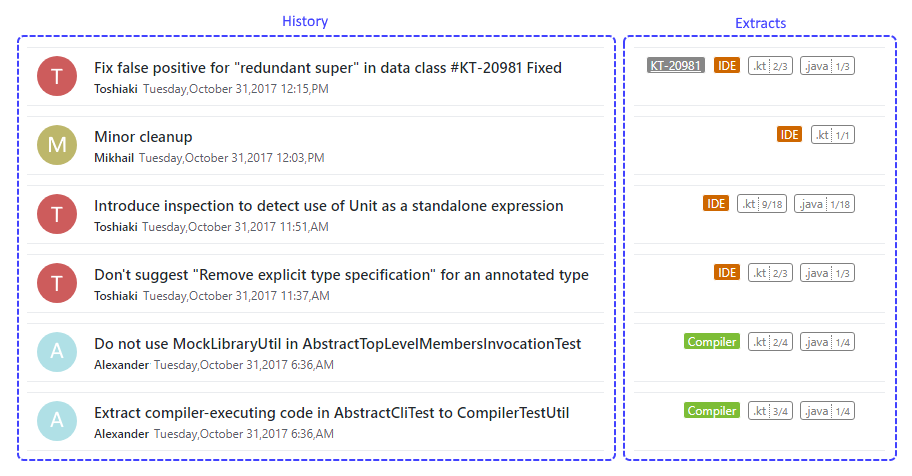Click the .kt 9/18 file badge

[762, 204]
